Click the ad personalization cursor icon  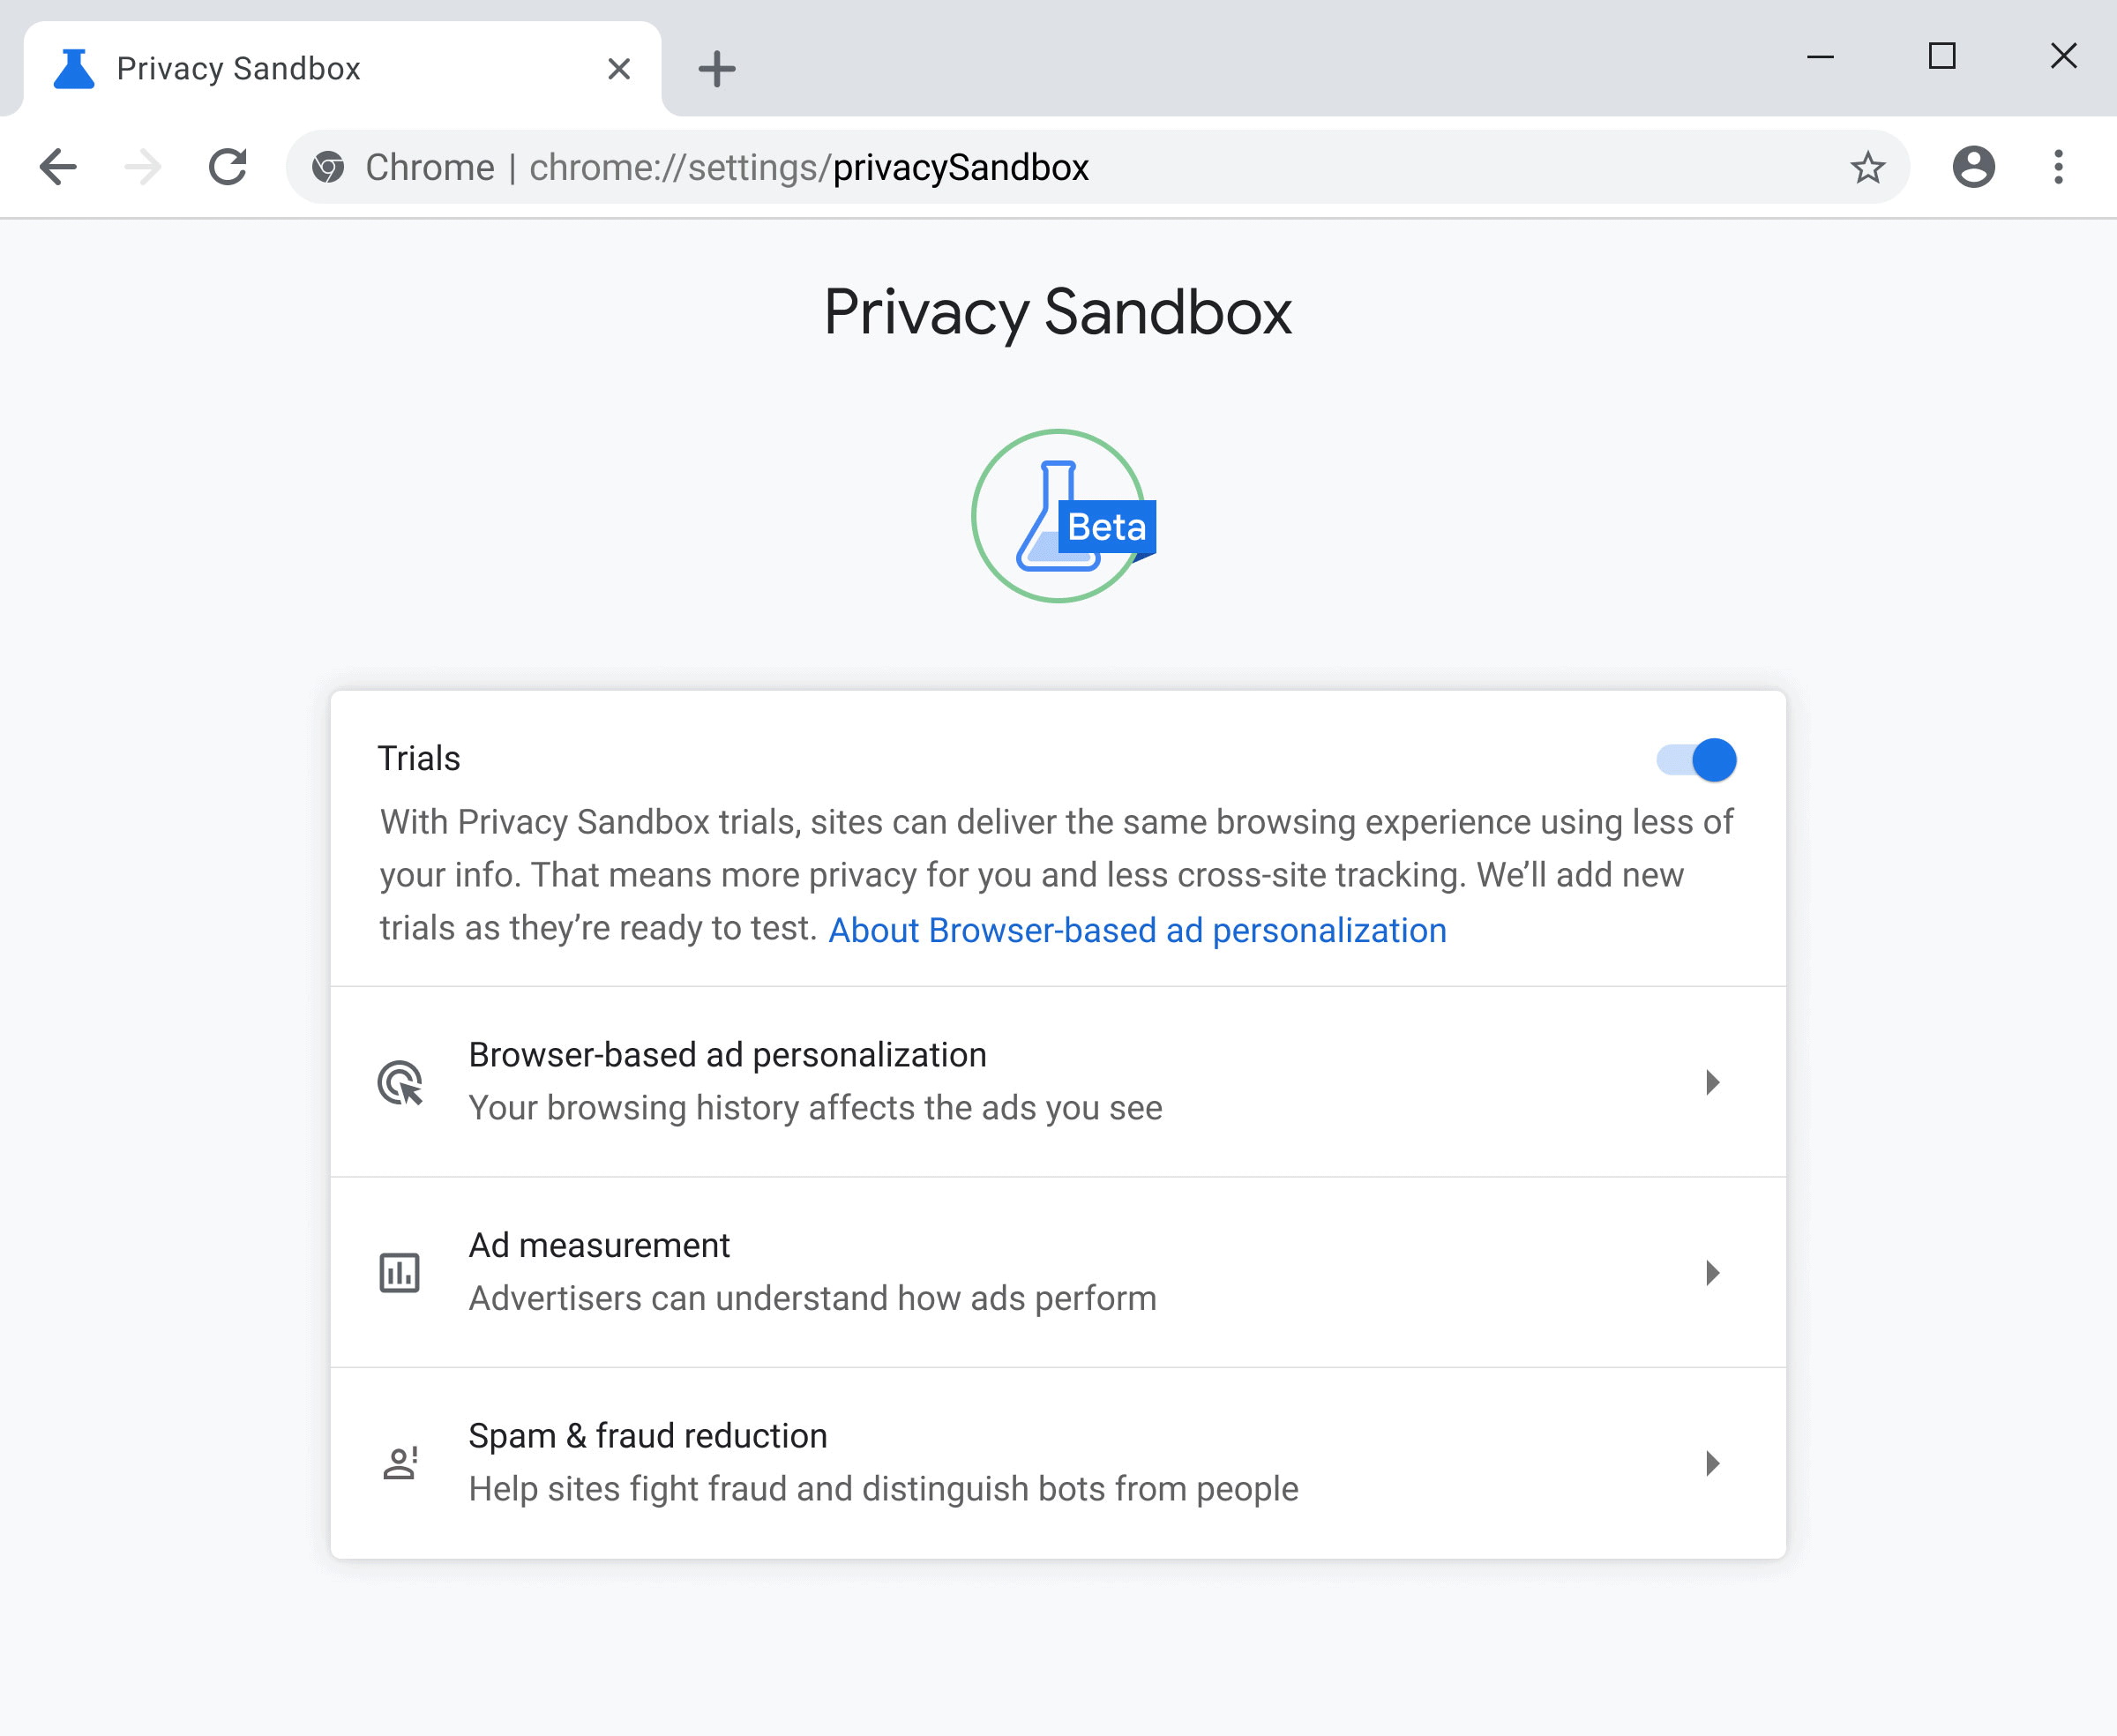400,1082
